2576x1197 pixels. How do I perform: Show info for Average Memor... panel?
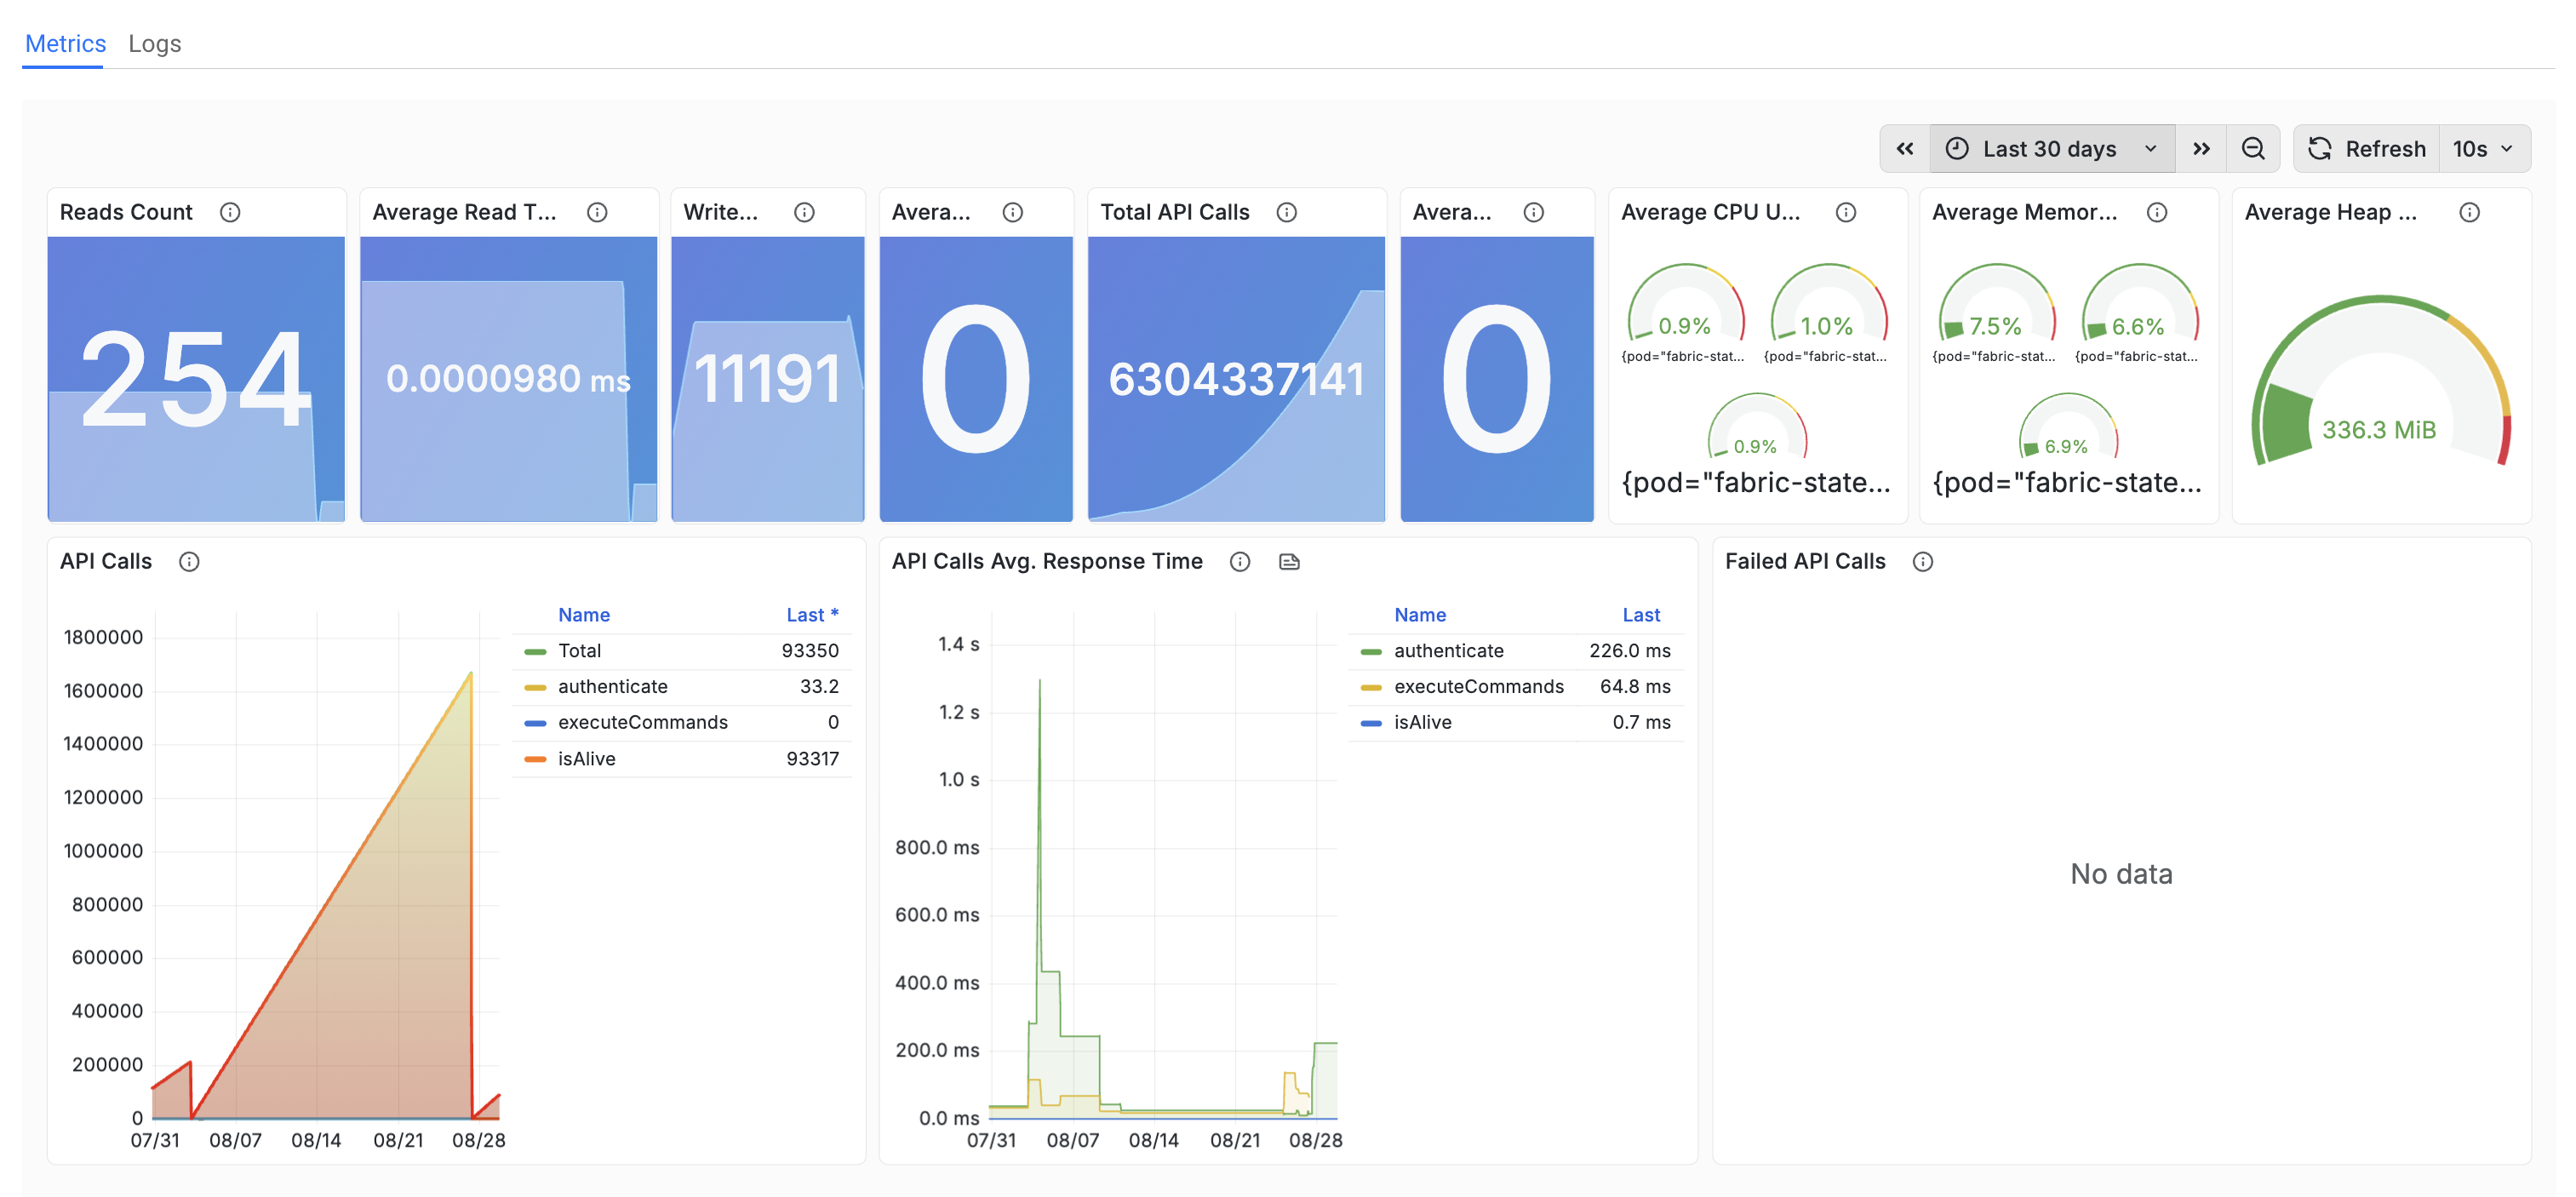2157,212
